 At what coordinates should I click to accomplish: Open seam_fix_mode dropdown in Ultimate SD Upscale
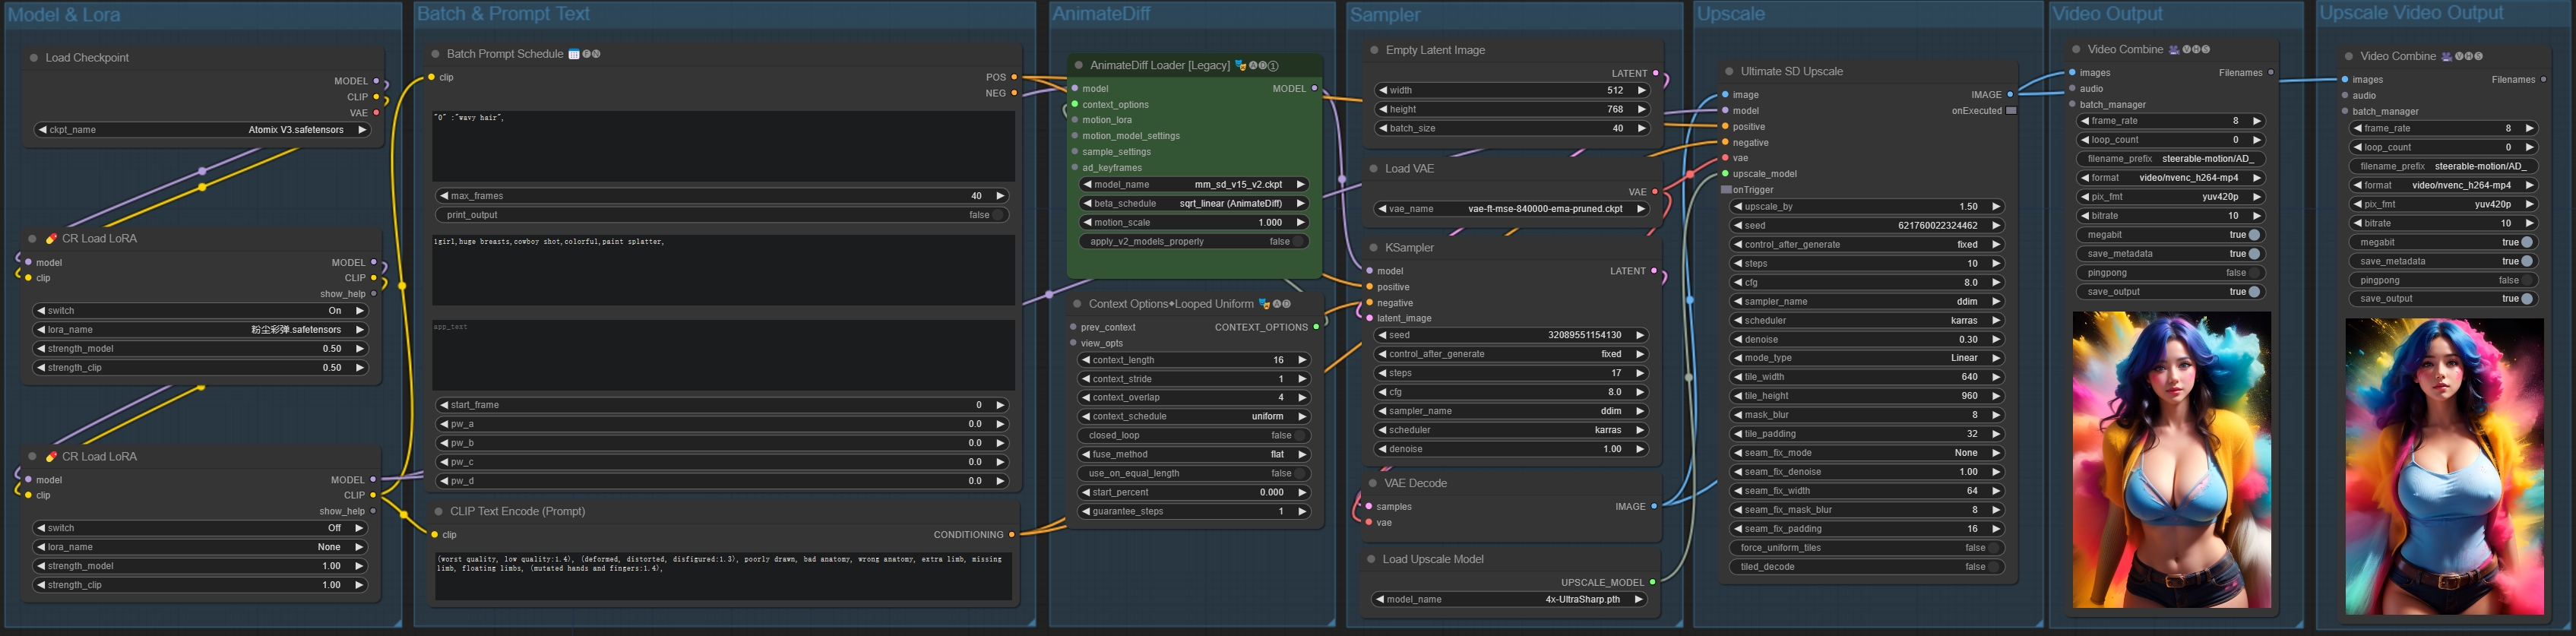tap(1865, 453)
